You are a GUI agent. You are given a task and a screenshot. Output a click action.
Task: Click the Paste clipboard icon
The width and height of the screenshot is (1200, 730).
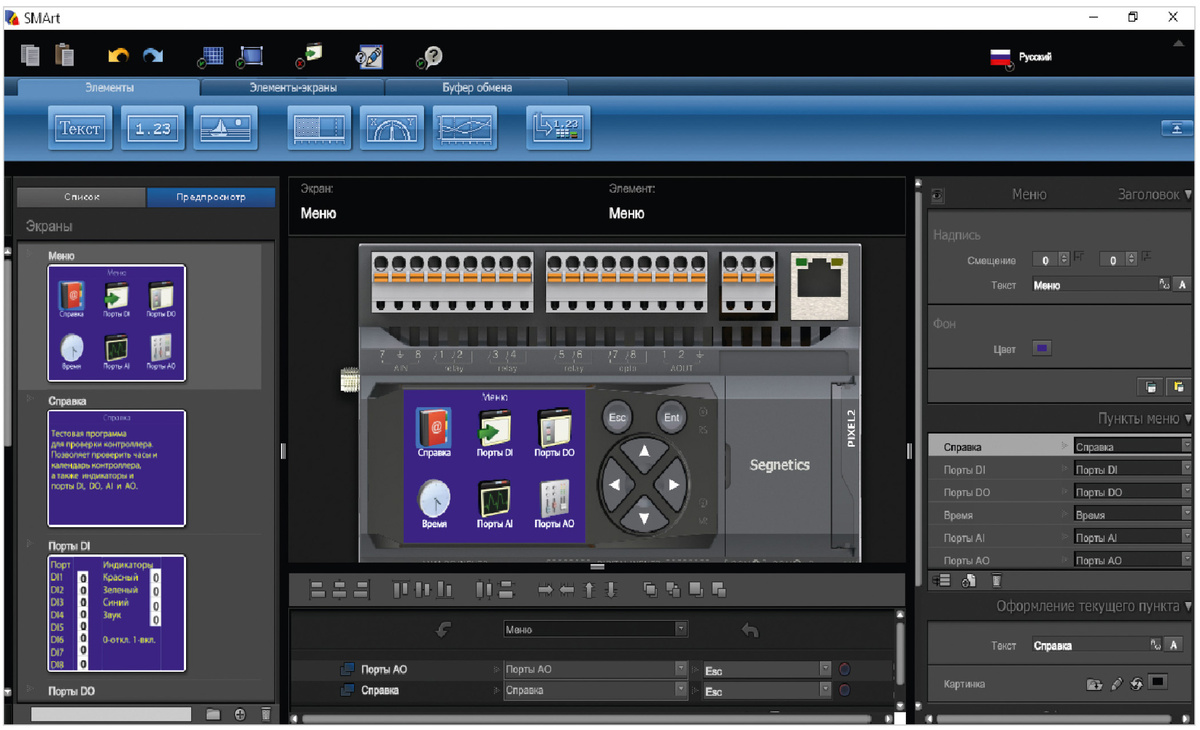pos(65,56)
